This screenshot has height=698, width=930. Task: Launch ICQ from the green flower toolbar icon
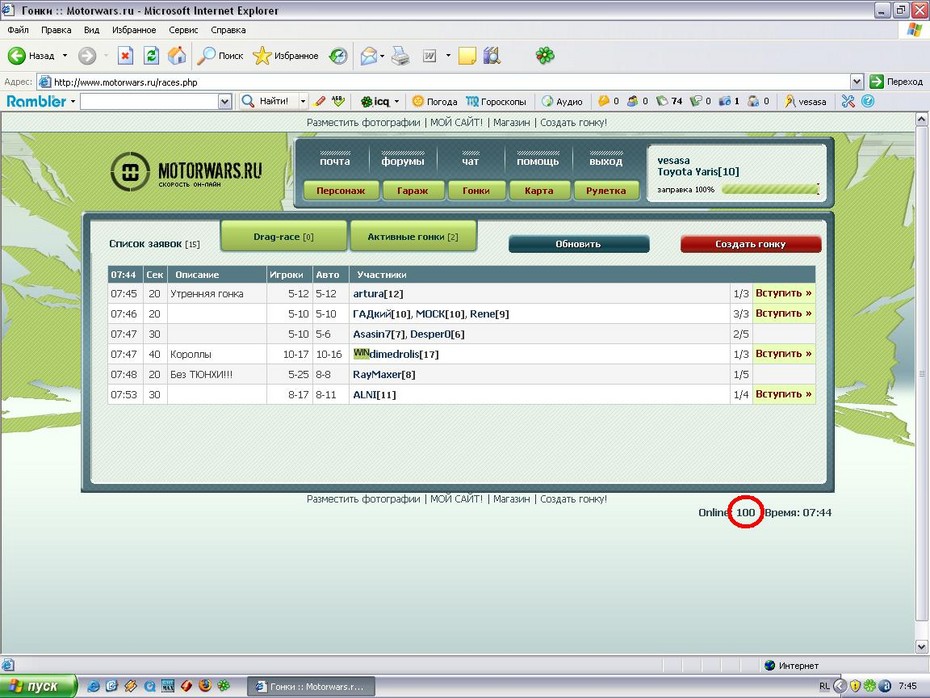click(545, 56)
